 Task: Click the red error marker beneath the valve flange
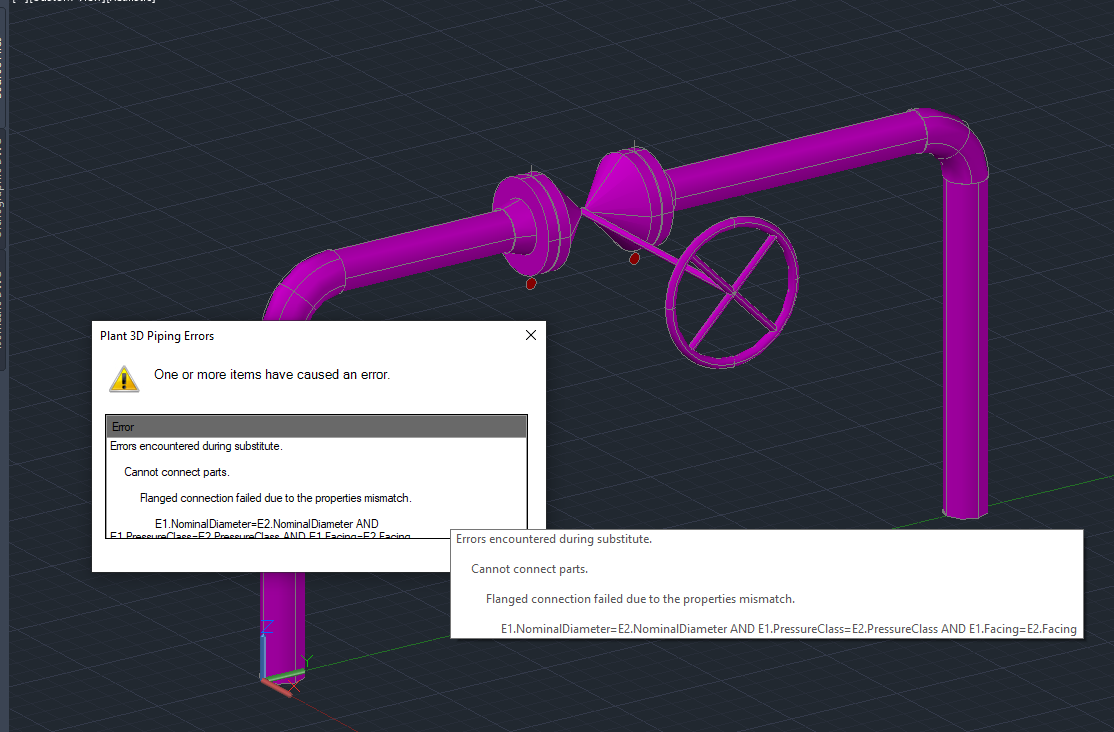click(x=531, y=282)
